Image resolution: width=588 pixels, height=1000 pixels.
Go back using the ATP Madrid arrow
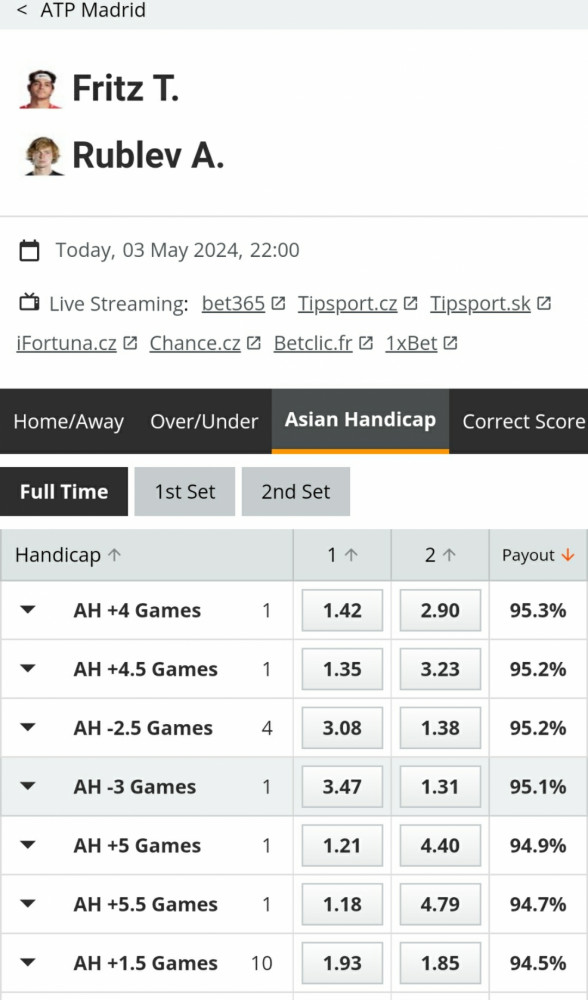point(22,10)
